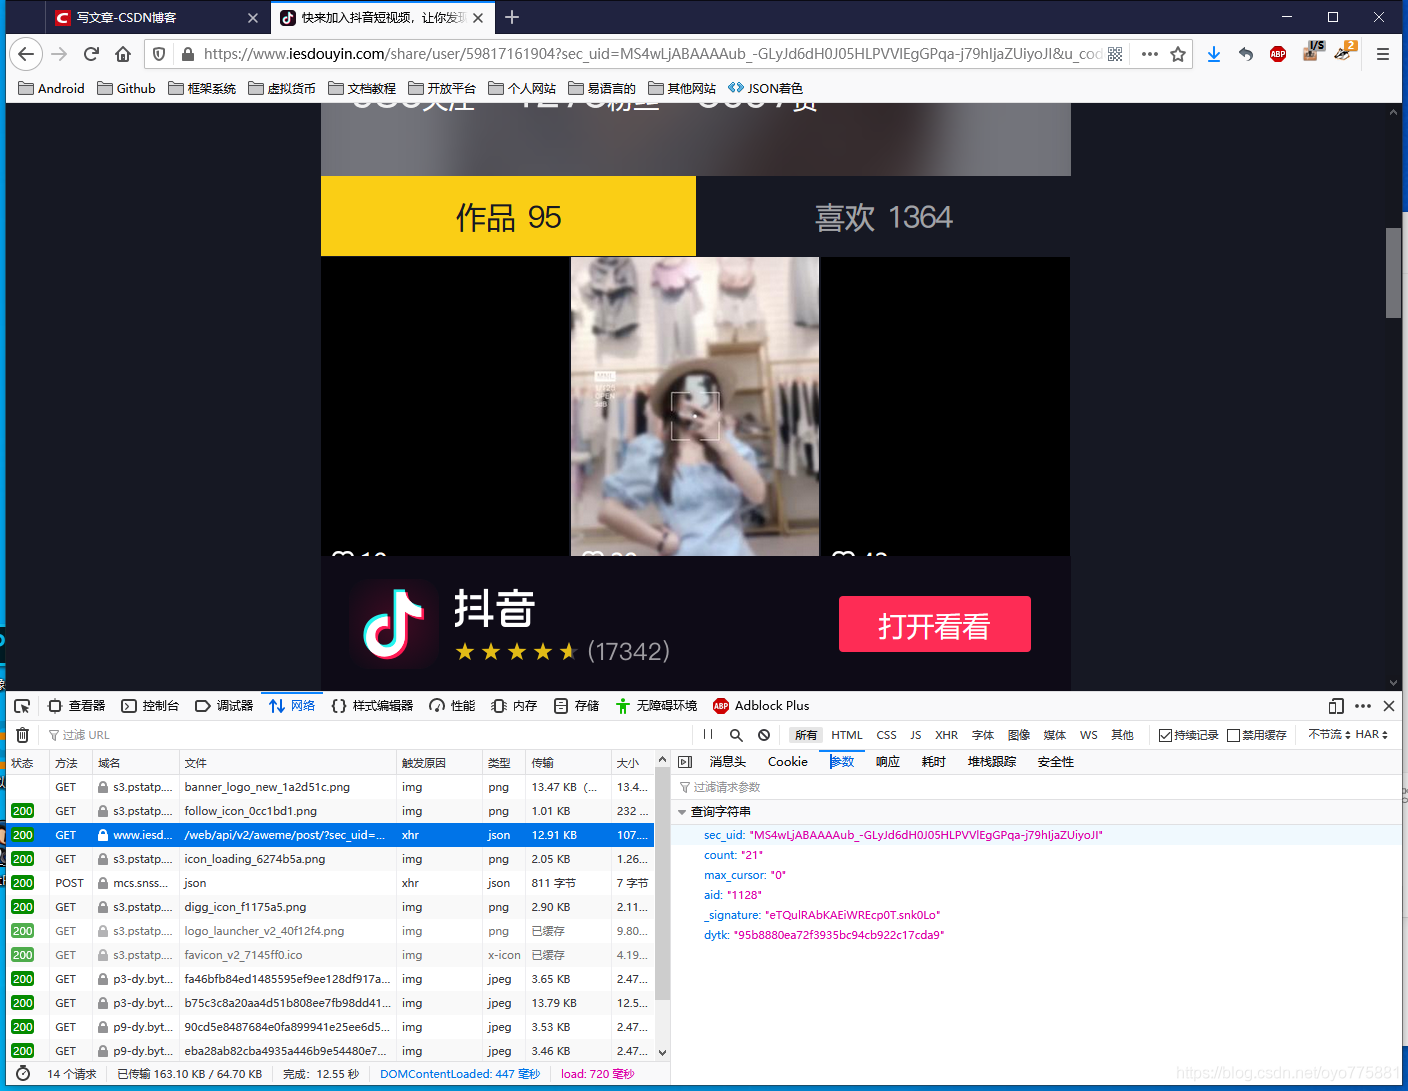Clear network requests with trash icon

[22, 735]
